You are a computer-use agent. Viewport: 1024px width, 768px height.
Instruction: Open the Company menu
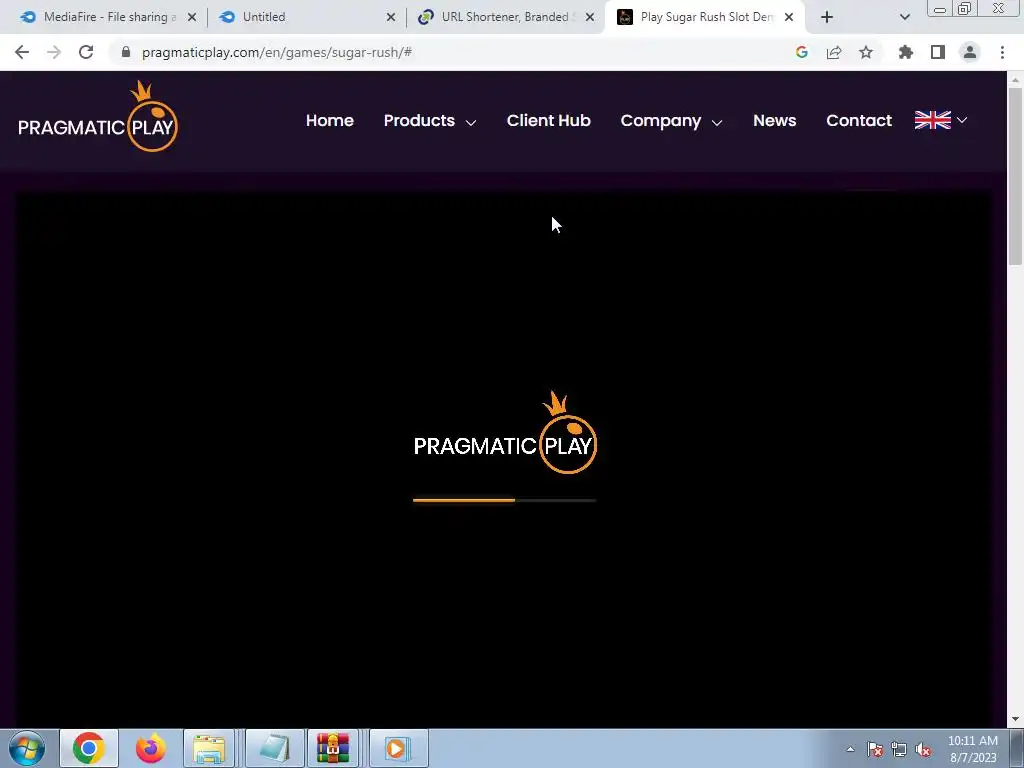point(661,121)
